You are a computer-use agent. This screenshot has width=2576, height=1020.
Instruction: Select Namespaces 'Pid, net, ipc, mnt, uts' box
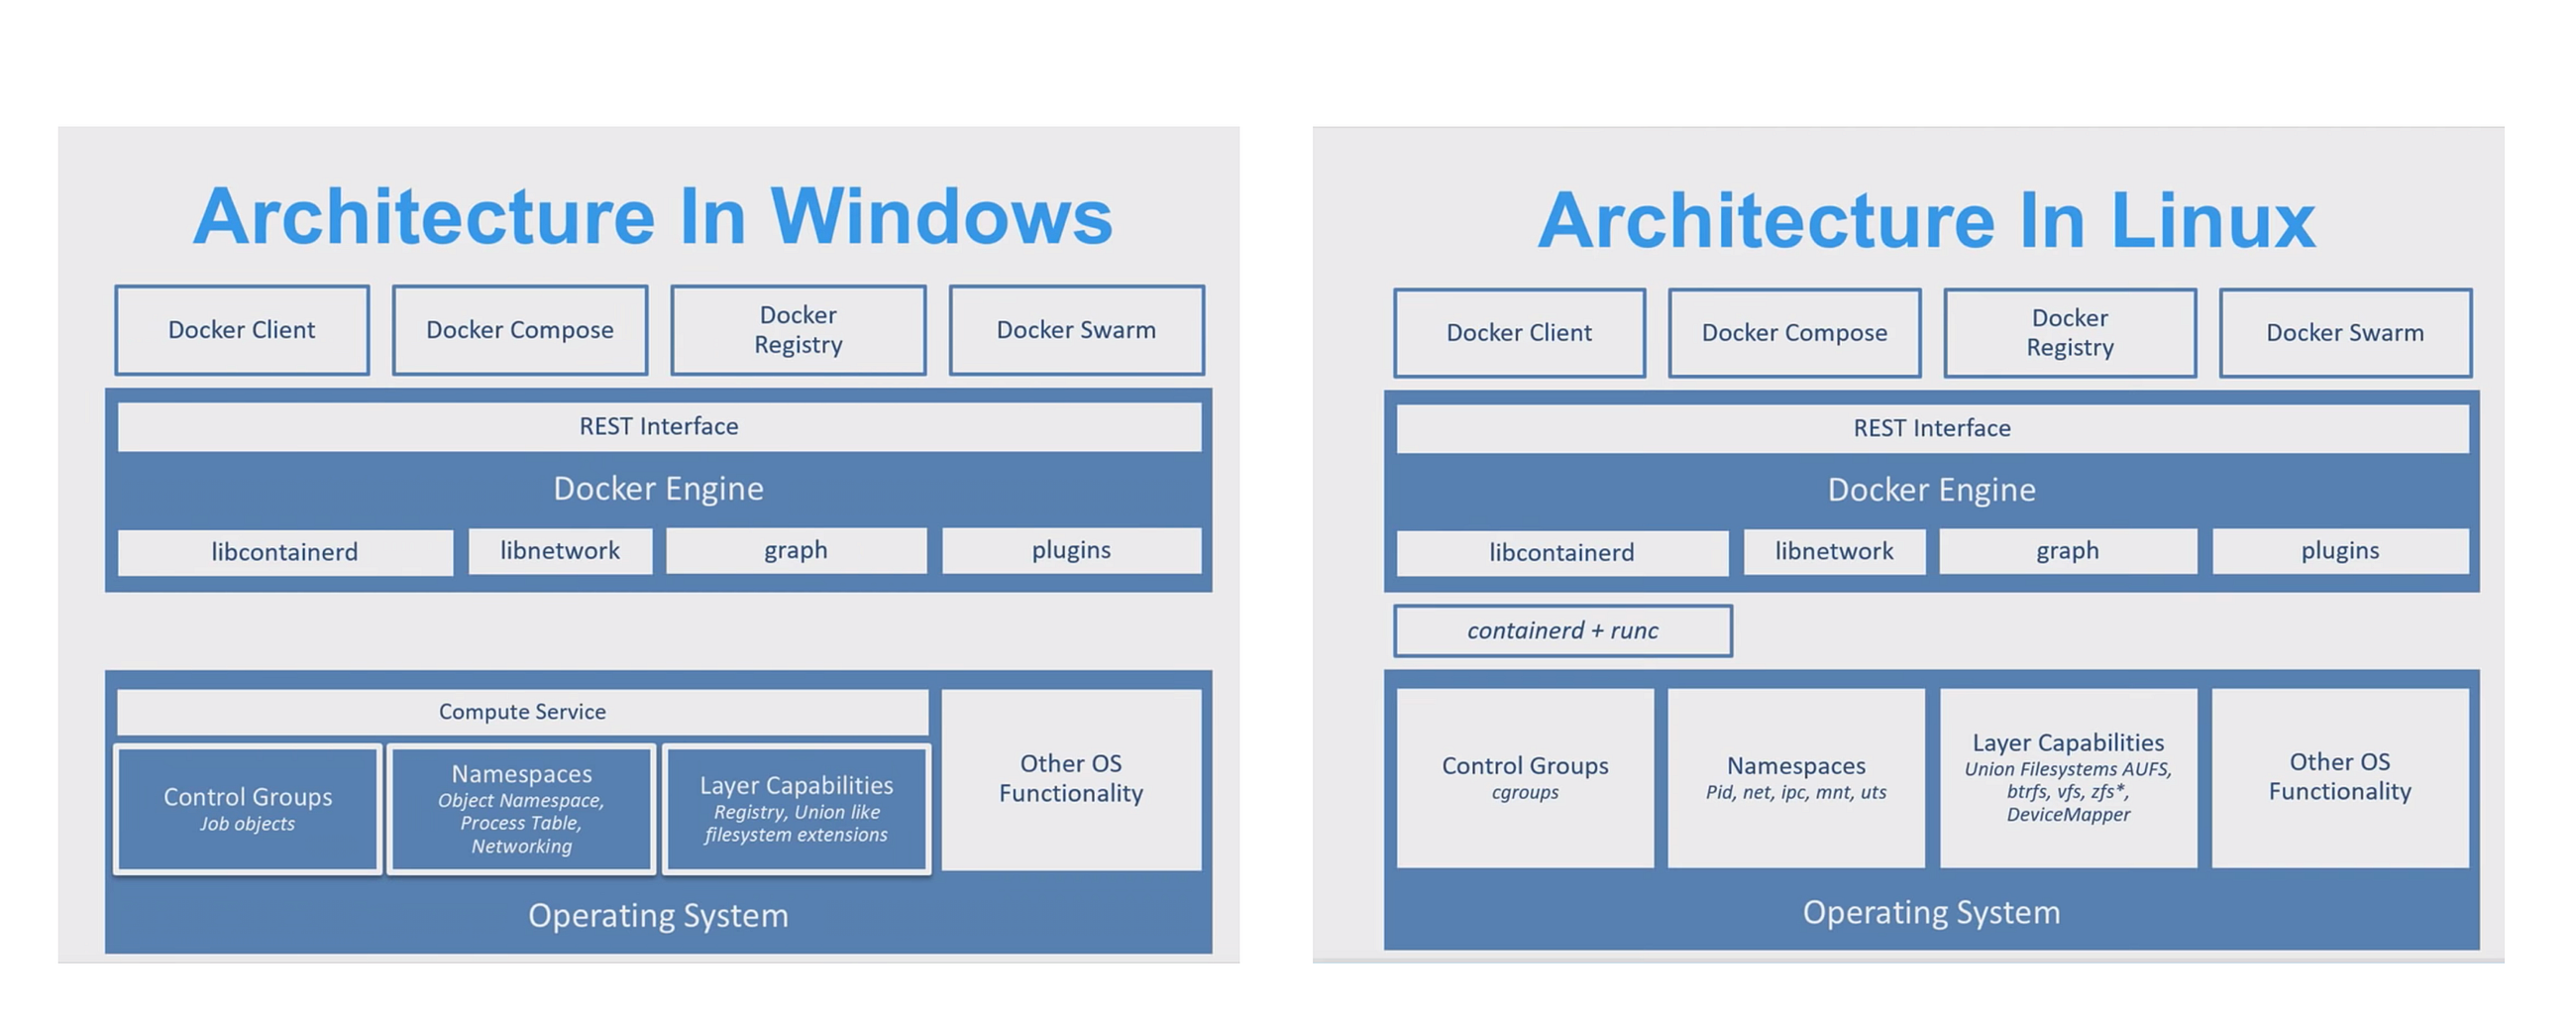[x=1796, y=778]
